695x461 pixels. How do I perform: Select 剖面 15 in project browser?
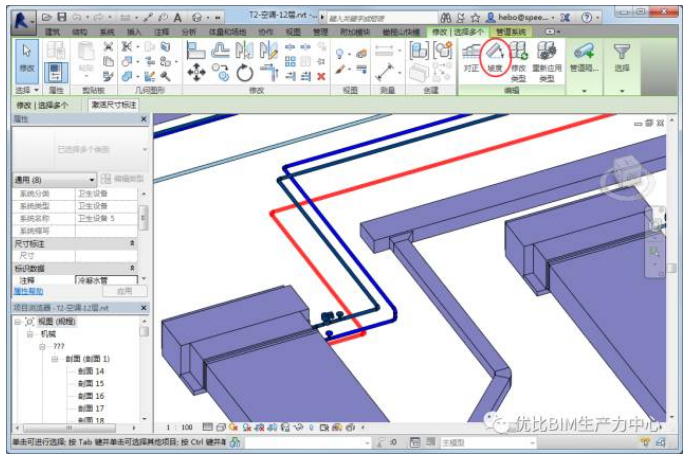(90, 383)
